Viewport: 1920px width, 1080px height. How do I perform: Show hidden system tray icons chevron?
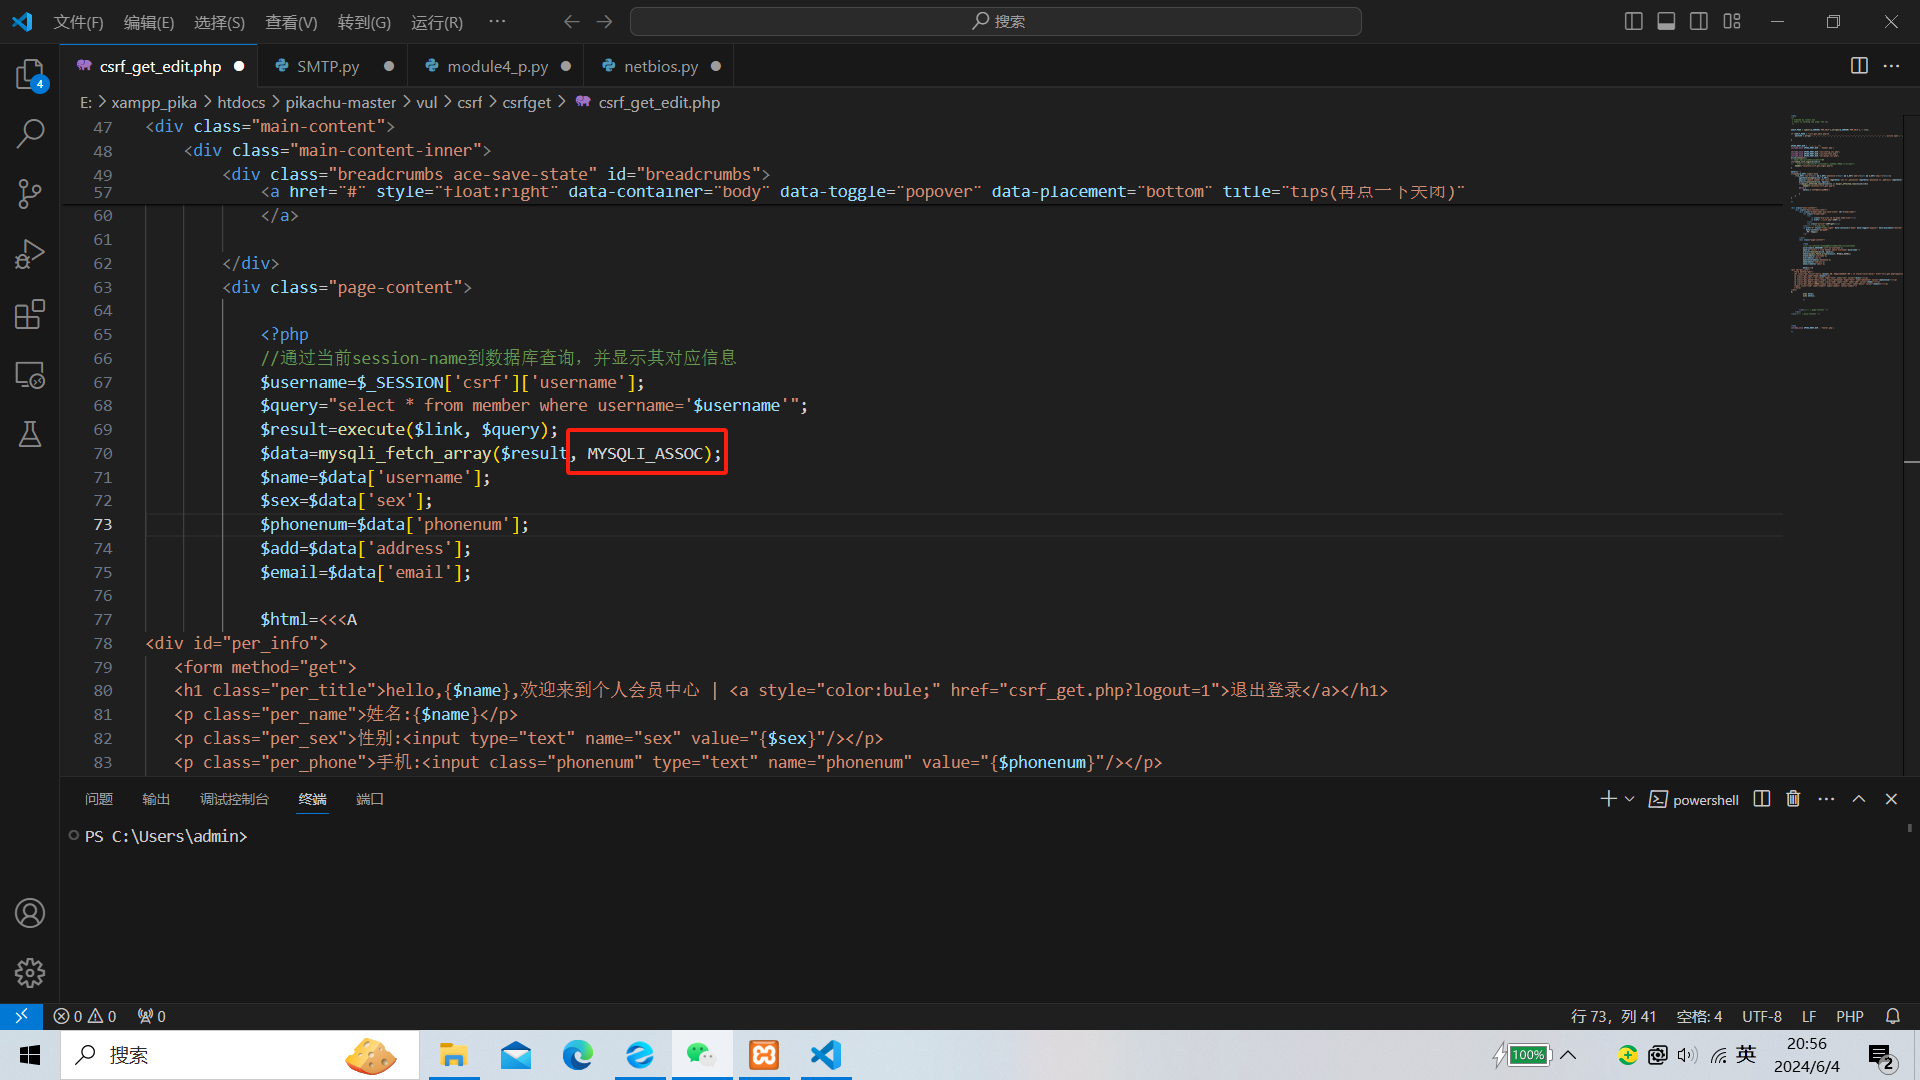[1568, 1055]
